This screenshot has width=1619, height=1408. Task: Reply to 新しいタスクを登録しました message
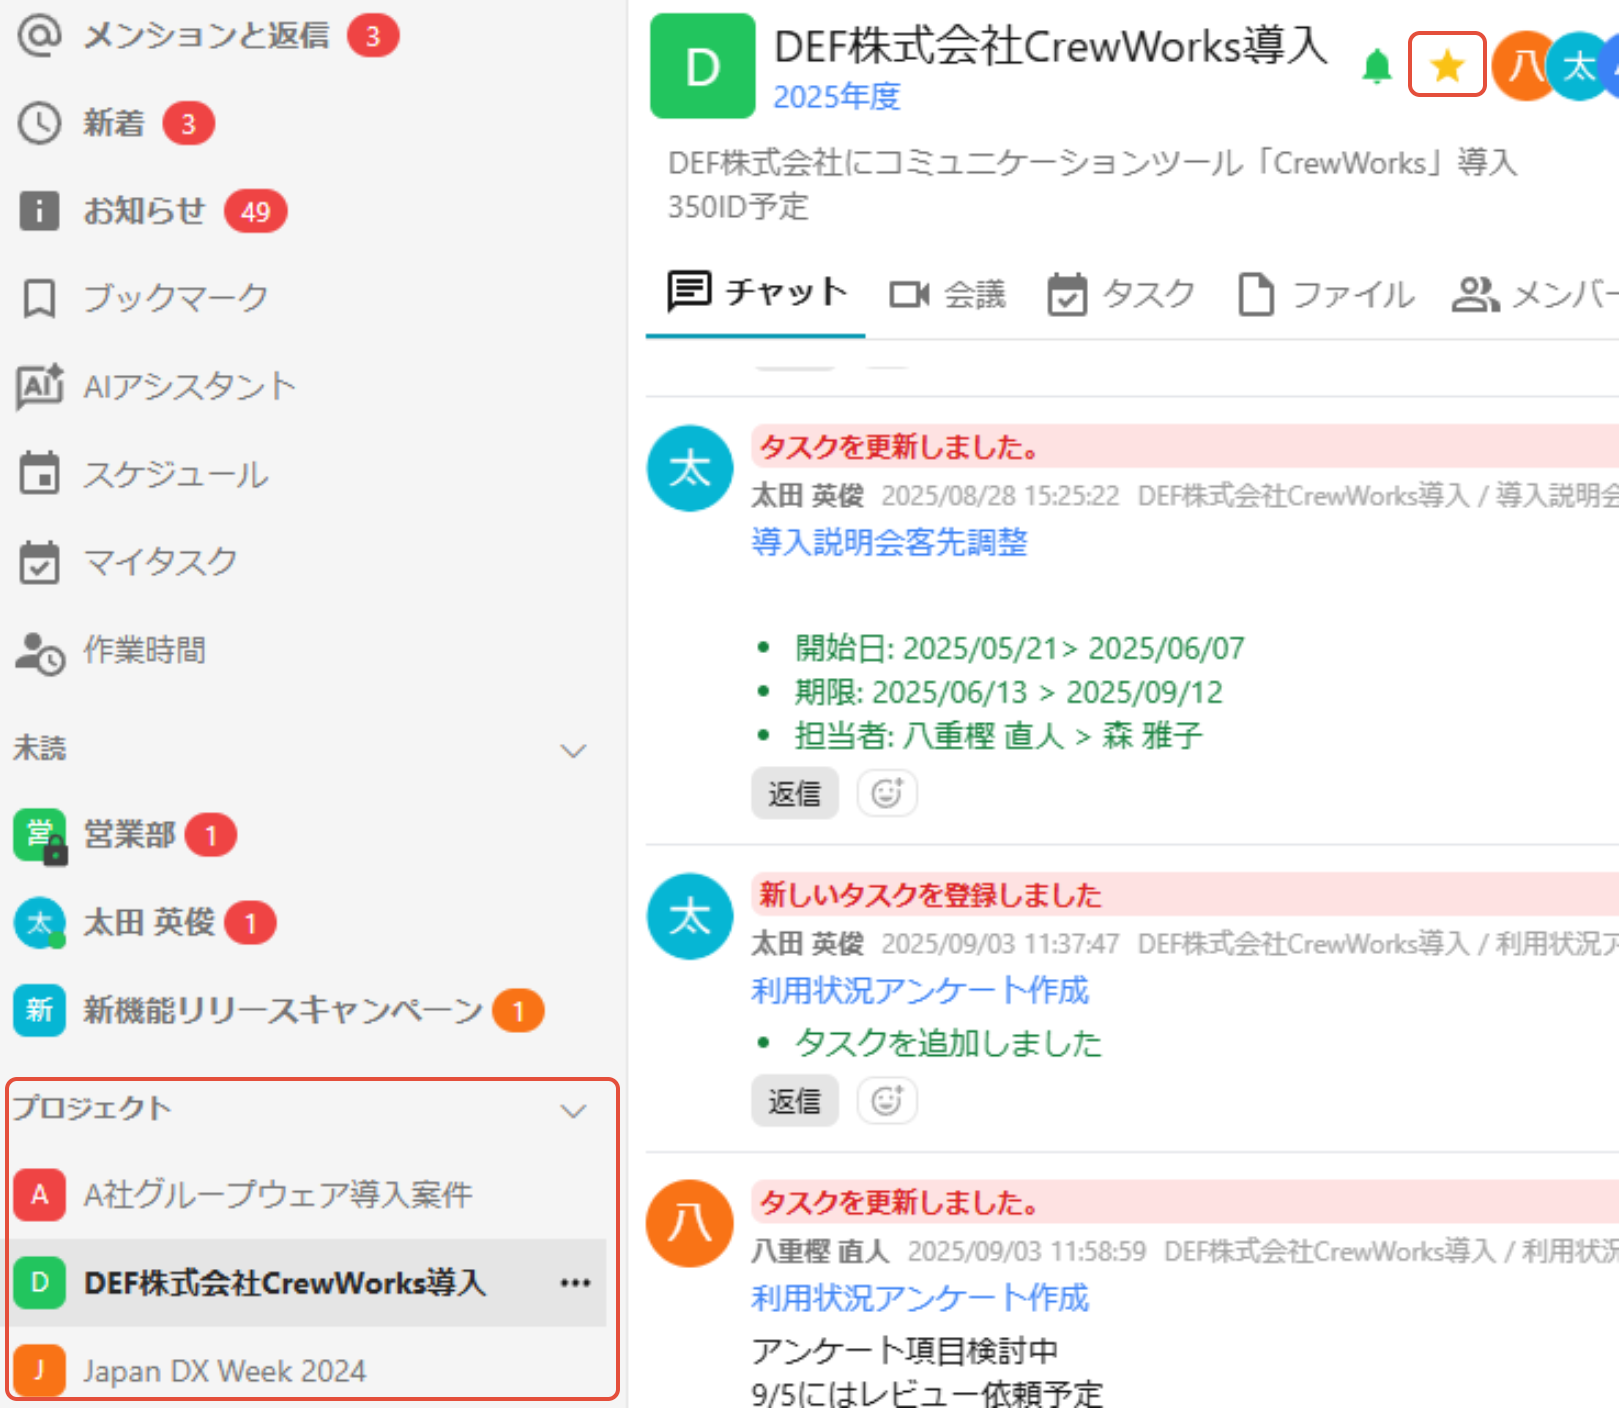point(795,1102)
